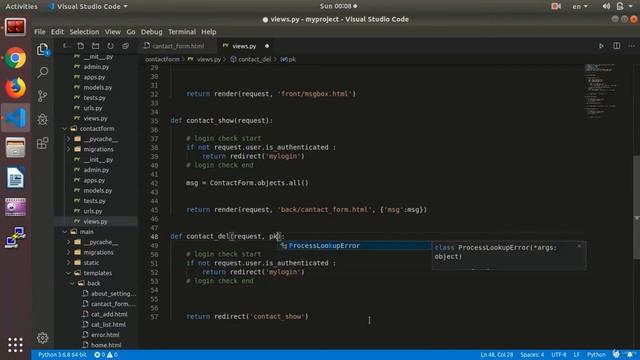
Task: Refresh the explorer tree
Action: coord(110,46)
